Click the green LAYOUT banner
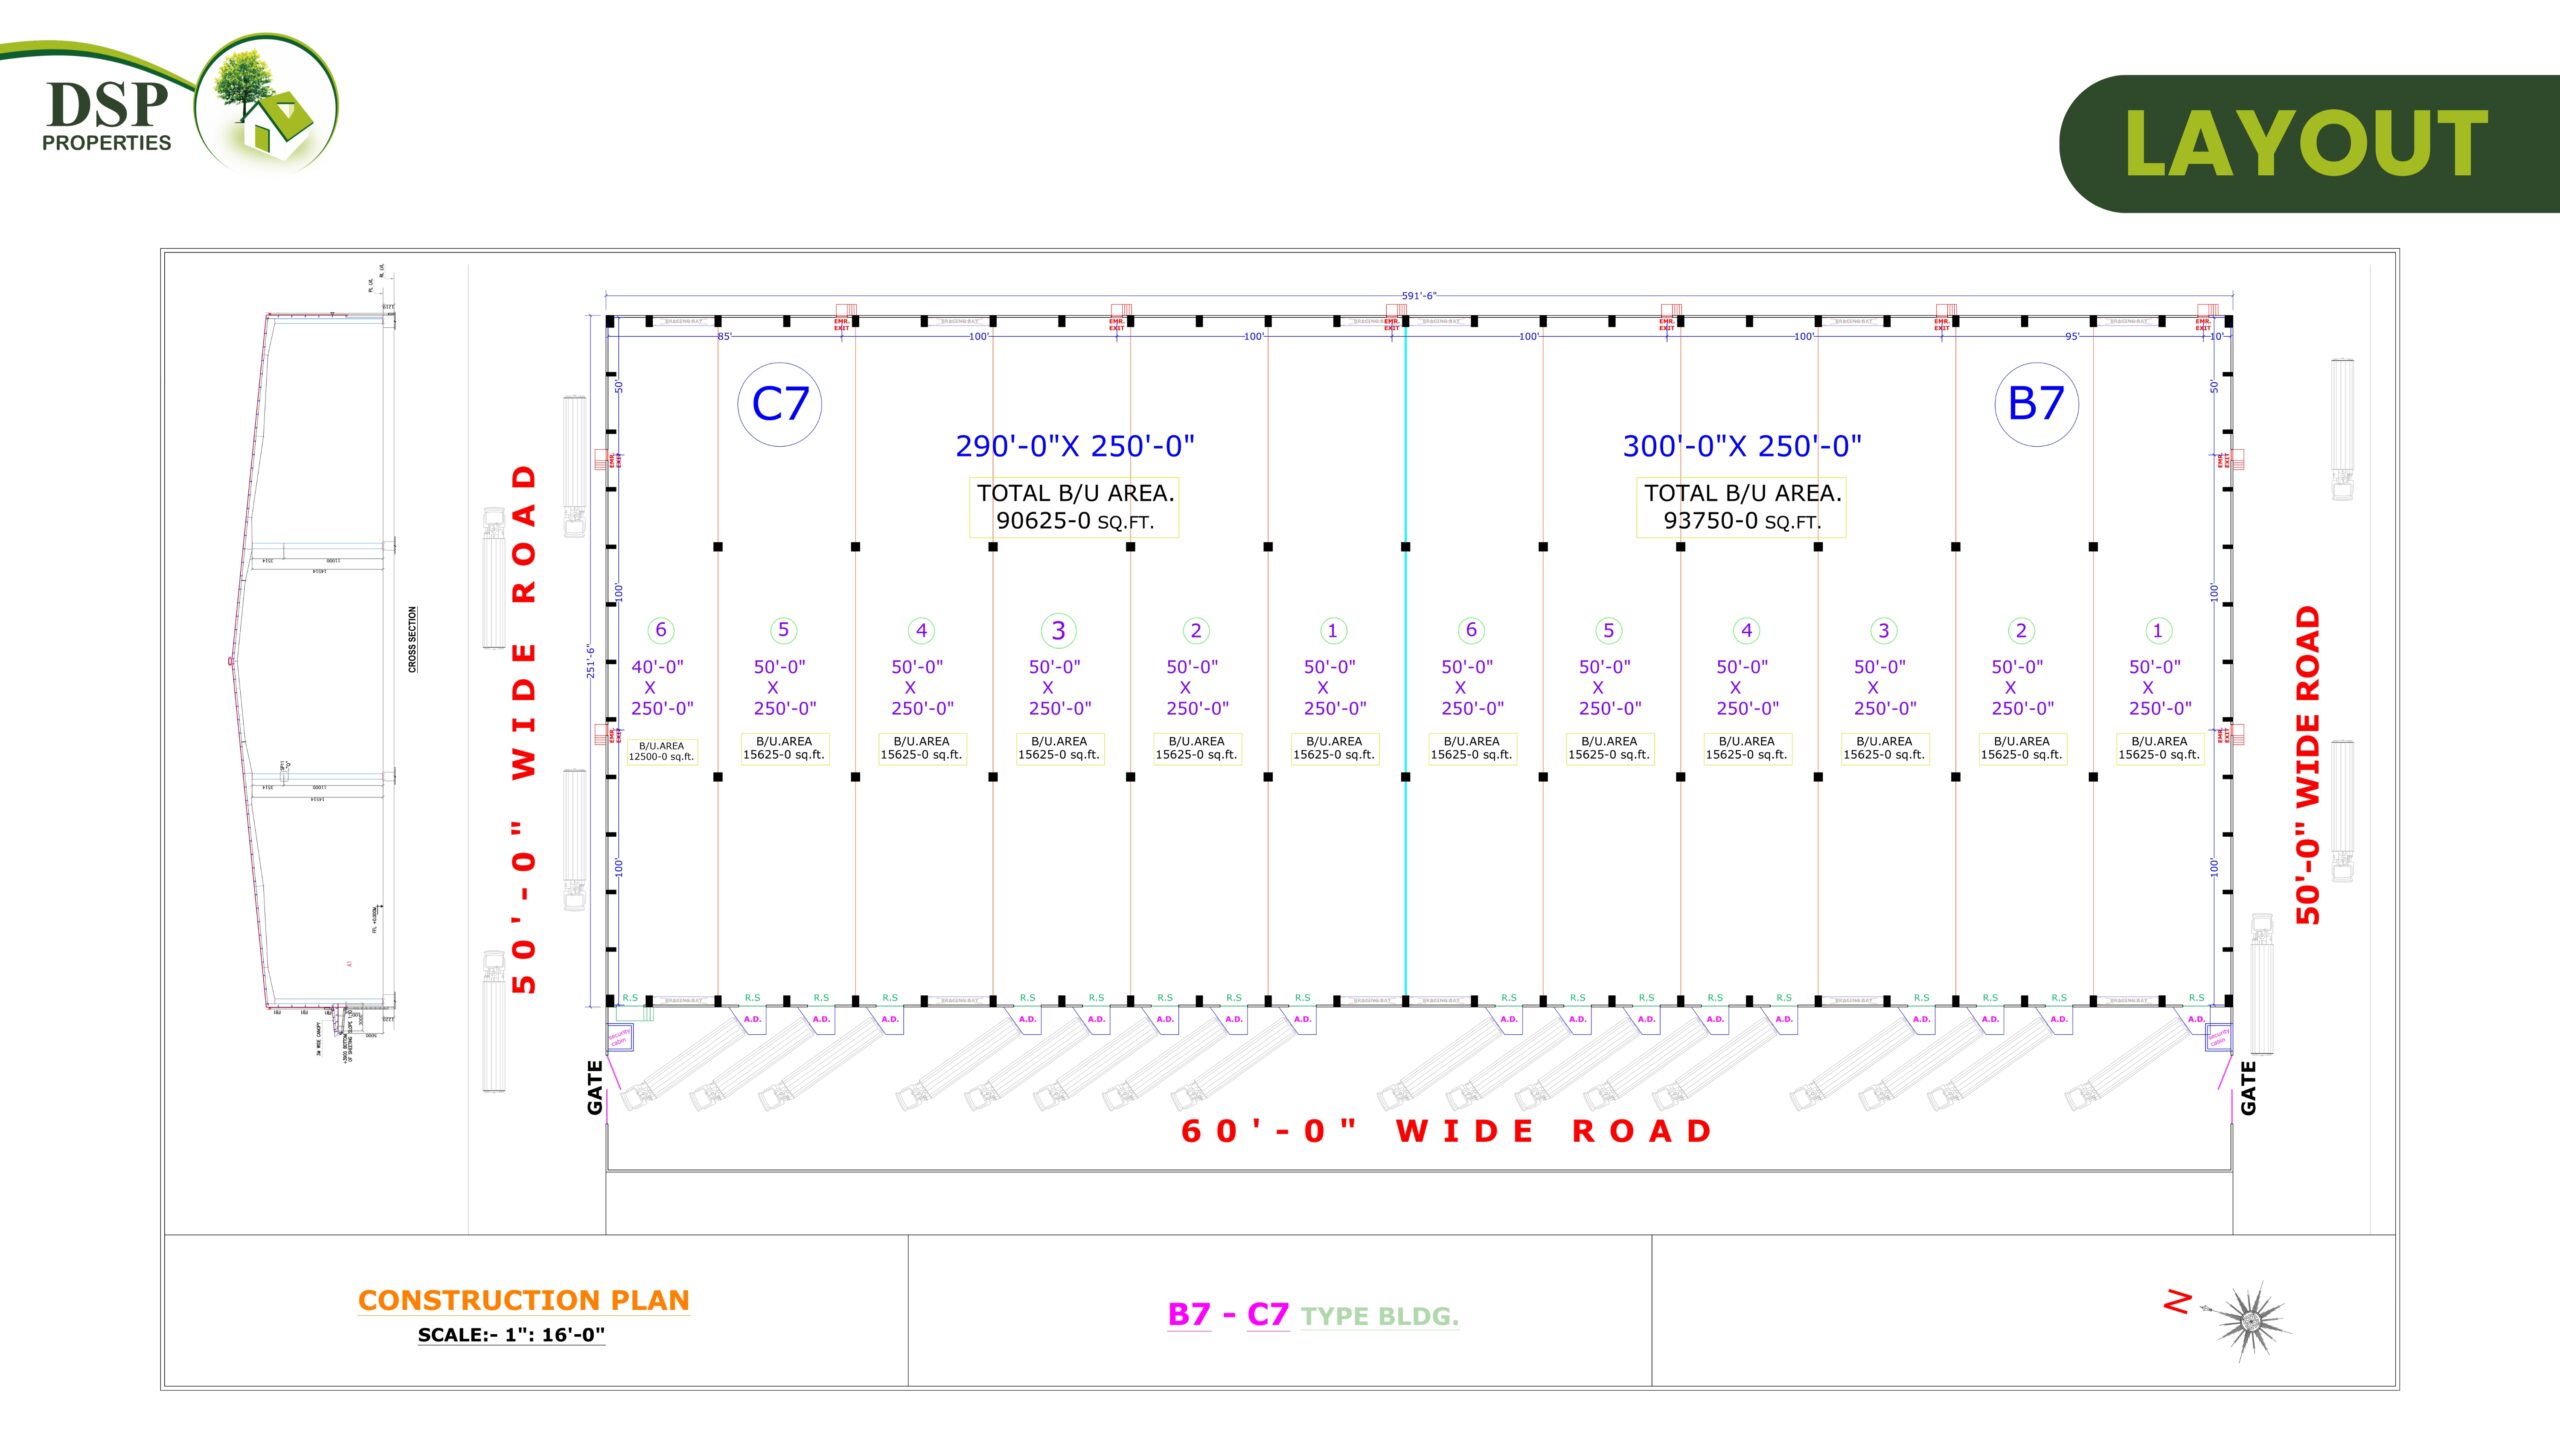Viewport: 2560px width, 1440px height. 2305,144
